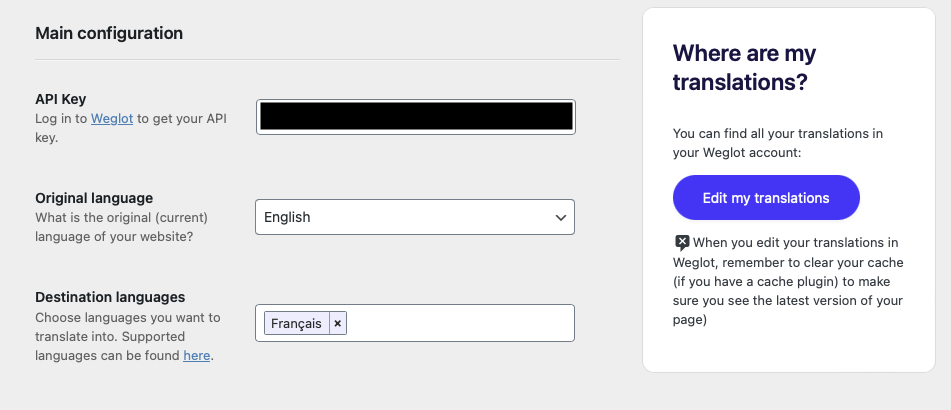Click the Edit my translations button
951x410 pixels.
pyautogui.click(x=766, y=198)
